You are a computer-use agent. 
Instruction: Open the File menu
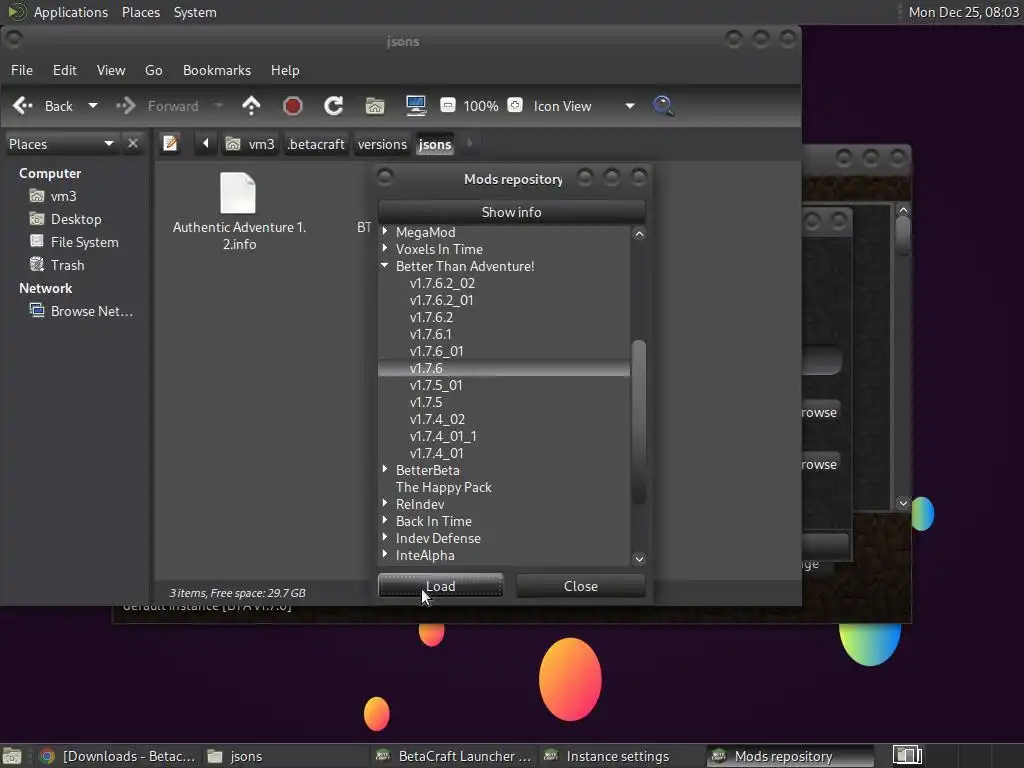pyautogui.click(x=22, y=71)
